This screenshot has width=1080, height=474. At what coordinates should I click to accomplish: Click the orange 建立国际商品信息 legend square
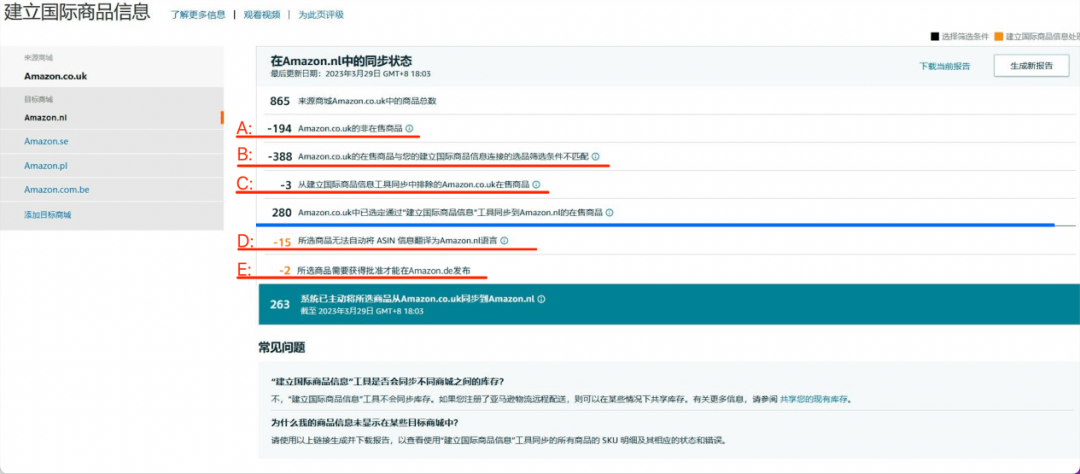999,36
